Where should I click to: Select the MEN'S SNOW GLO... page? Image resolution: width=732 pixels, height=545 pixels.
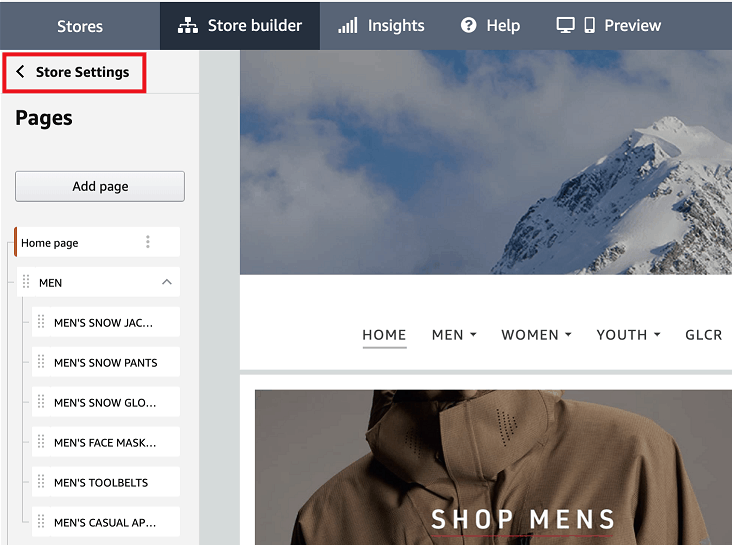coord(106,402)
